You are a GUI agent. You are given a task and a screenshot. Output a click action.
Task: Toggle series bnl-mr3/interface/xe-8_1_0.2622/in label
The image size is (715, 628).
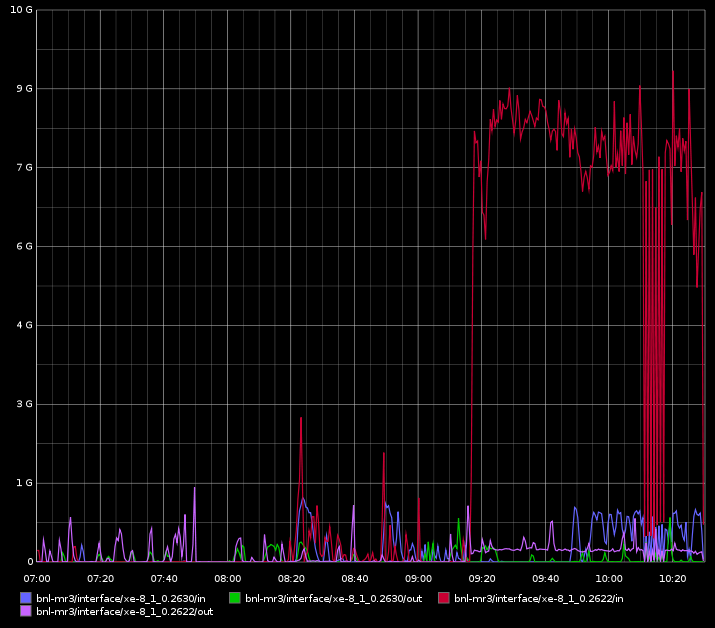[x=538, y=598]
